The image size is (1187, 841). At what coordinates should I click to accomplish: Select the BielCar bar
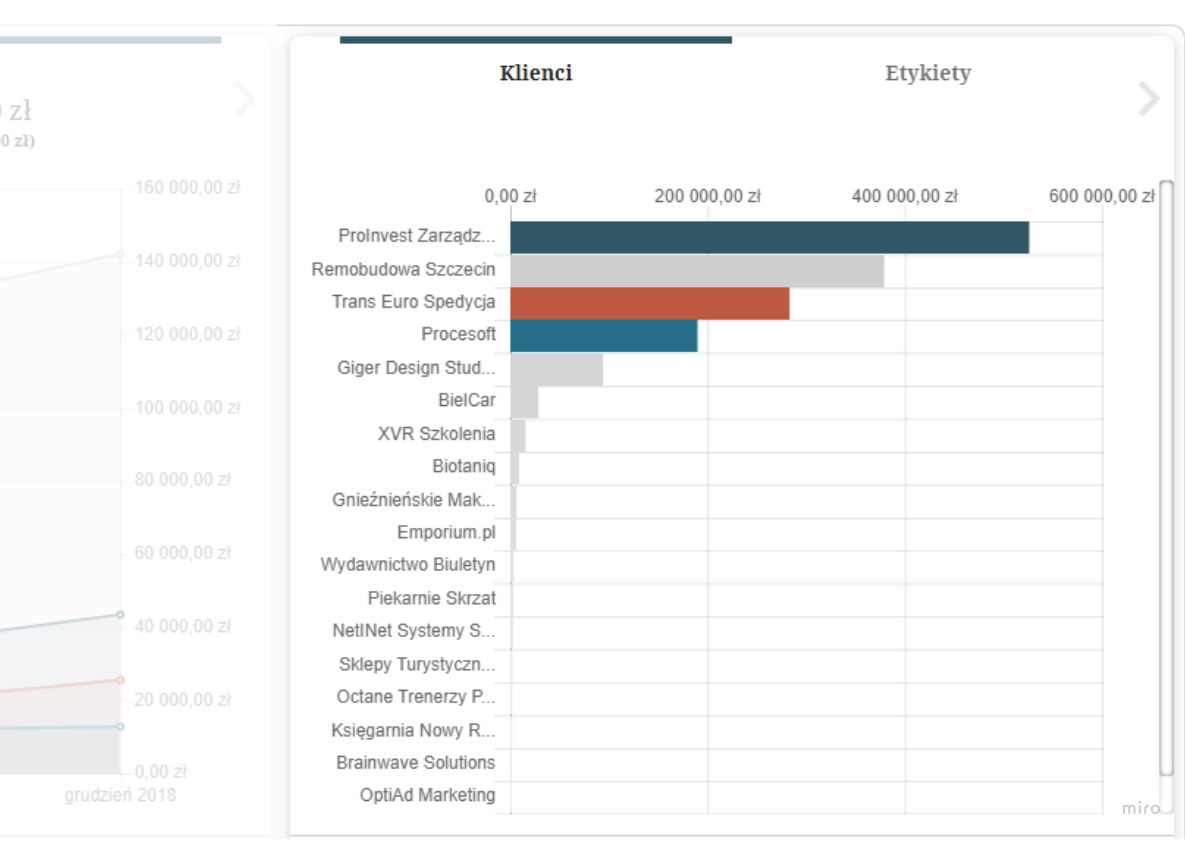[524, 402]
